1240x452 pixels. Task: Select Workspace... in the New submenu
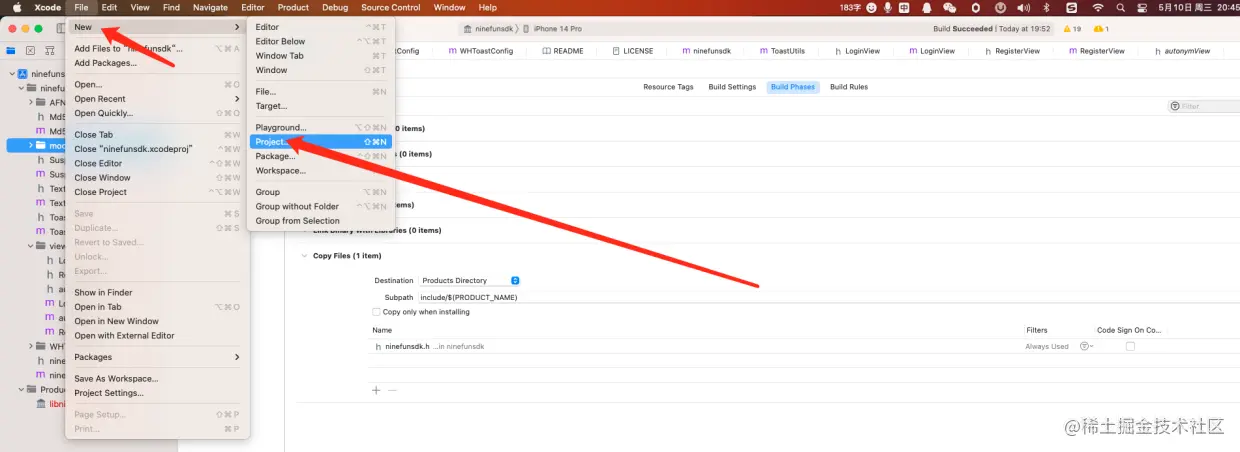click(x=321, y=170)
